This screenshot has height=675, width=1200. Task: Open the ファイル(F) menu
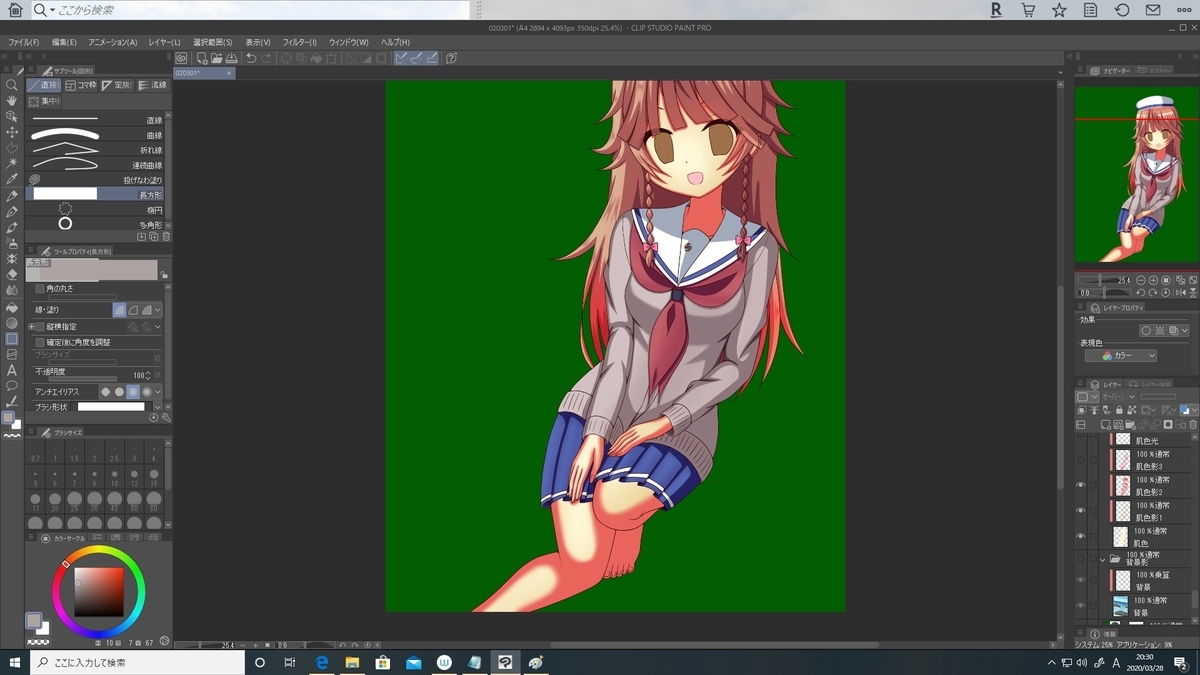click(x=24, y=42)
